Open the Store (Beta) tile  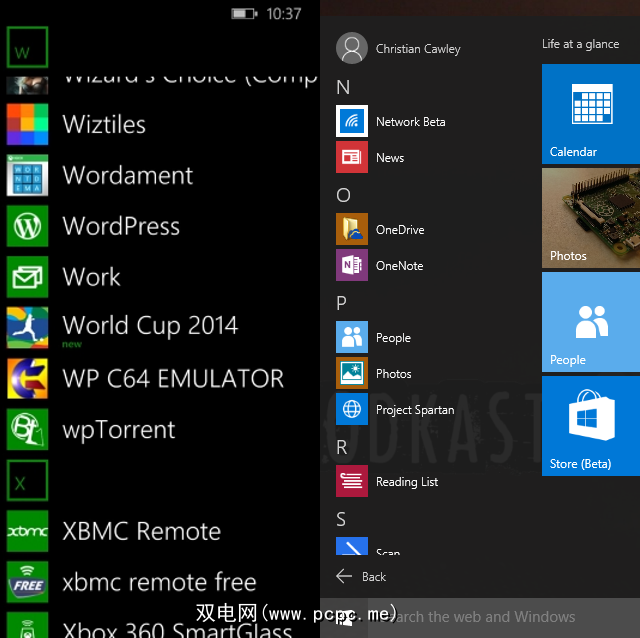(x=591, y=426)
